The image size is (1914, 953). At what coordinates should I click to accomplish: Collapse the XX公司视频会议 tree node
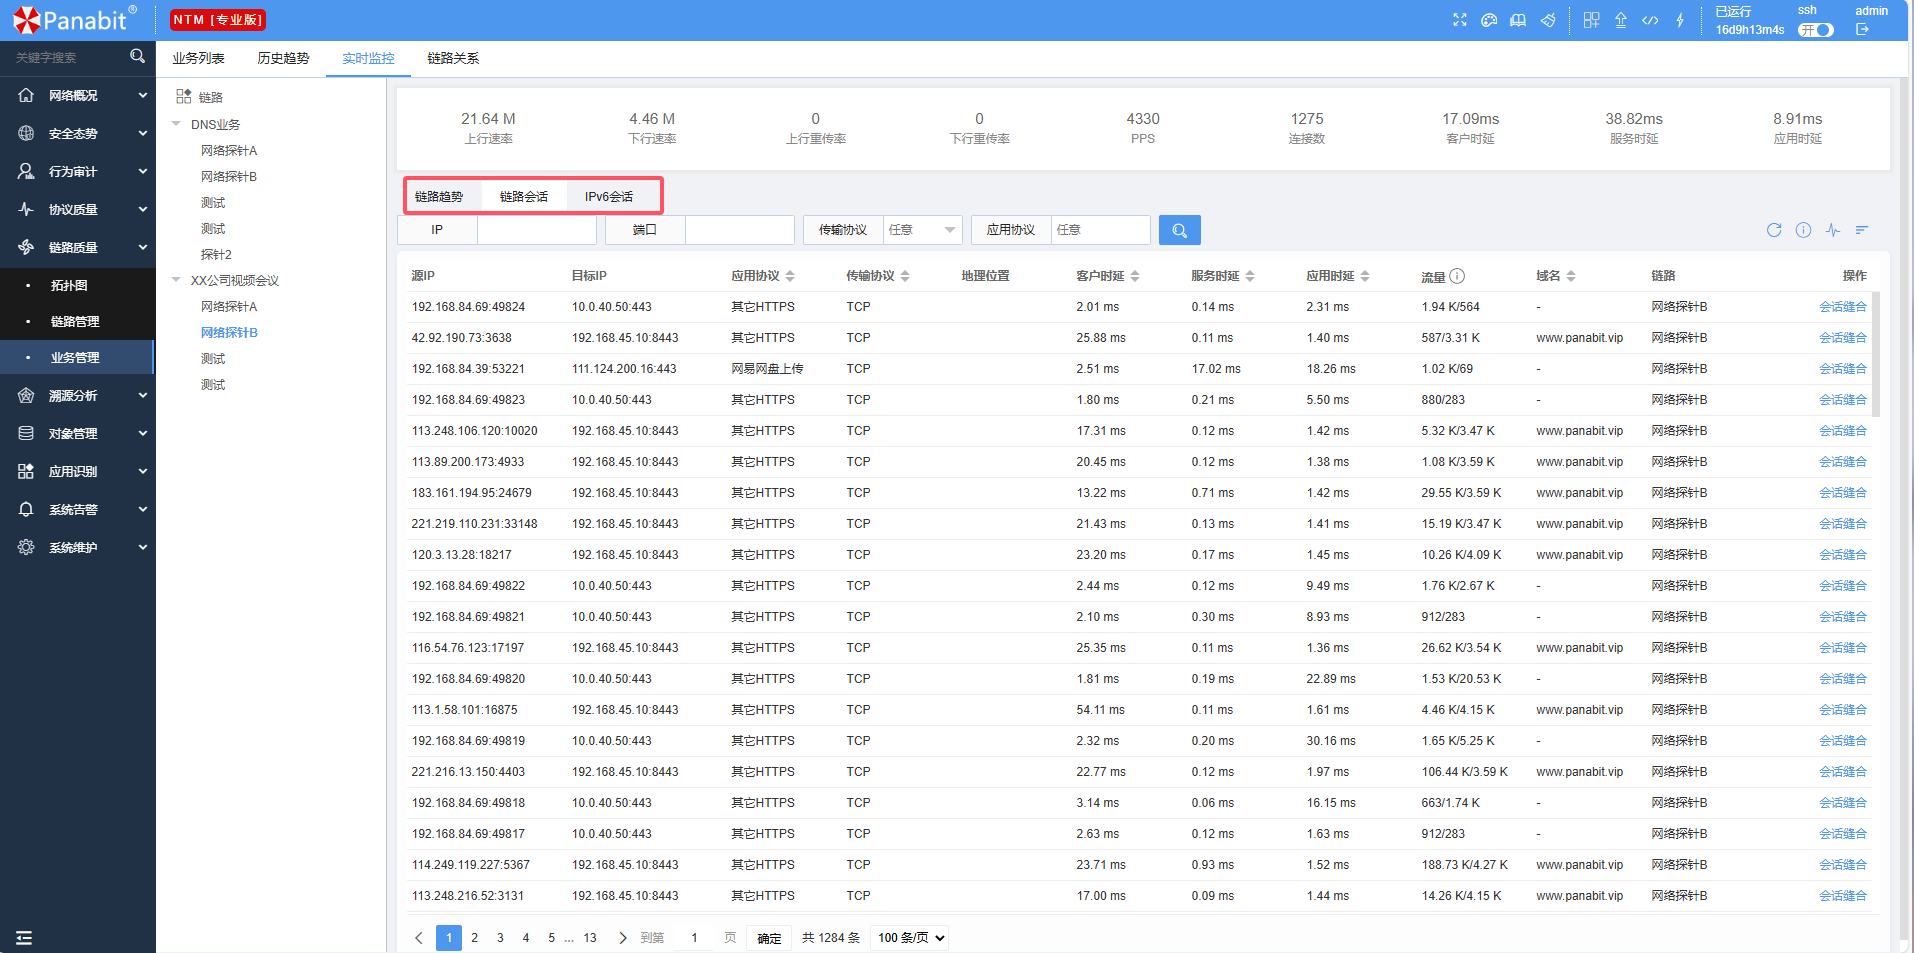tap(176, 280)
